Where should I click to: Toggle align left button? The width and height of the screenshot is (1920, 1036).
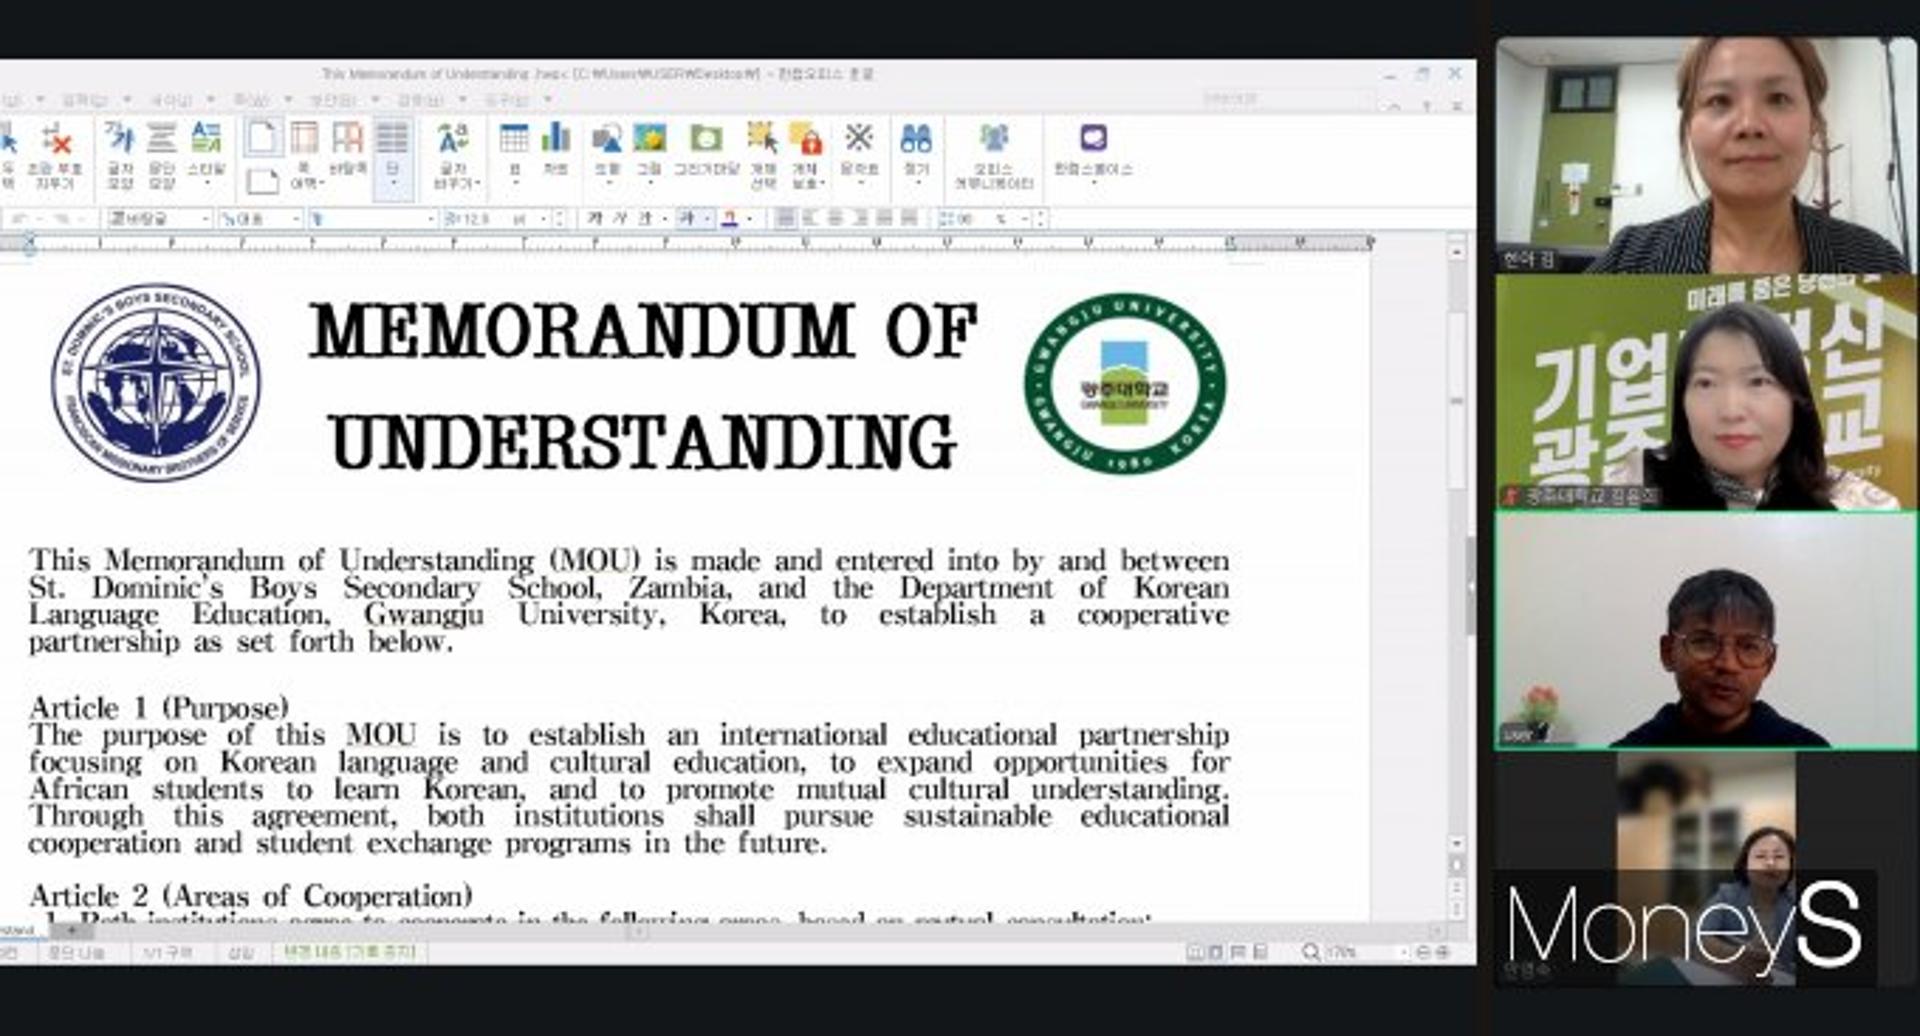[811, 217]
